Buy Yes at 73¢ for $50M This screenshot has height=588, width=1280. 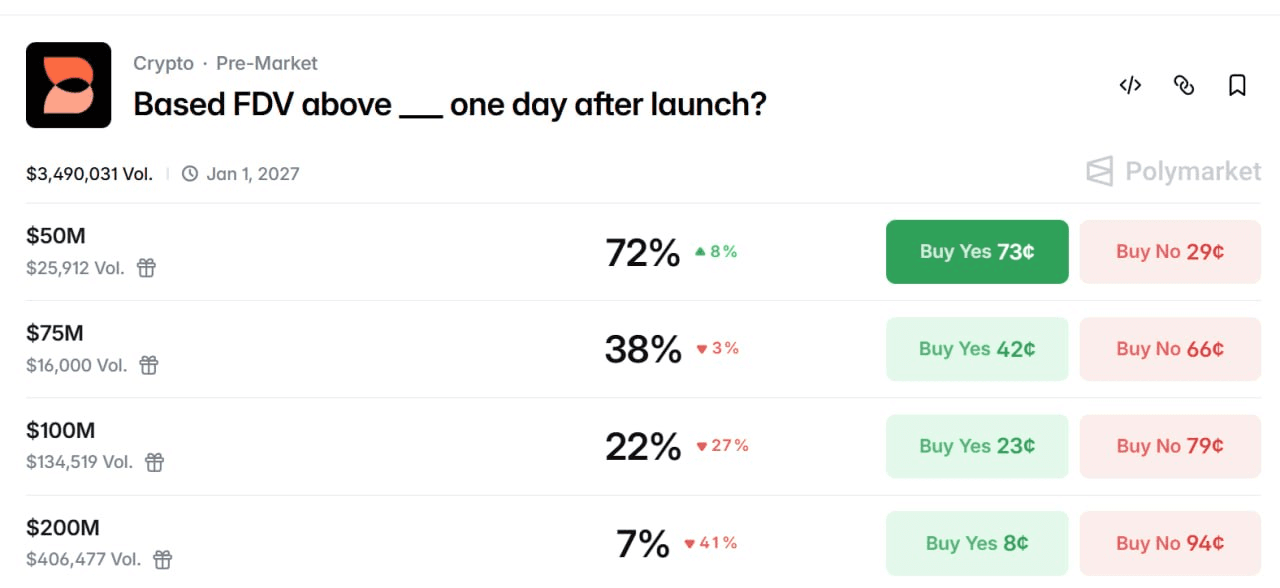pos(977,252)
